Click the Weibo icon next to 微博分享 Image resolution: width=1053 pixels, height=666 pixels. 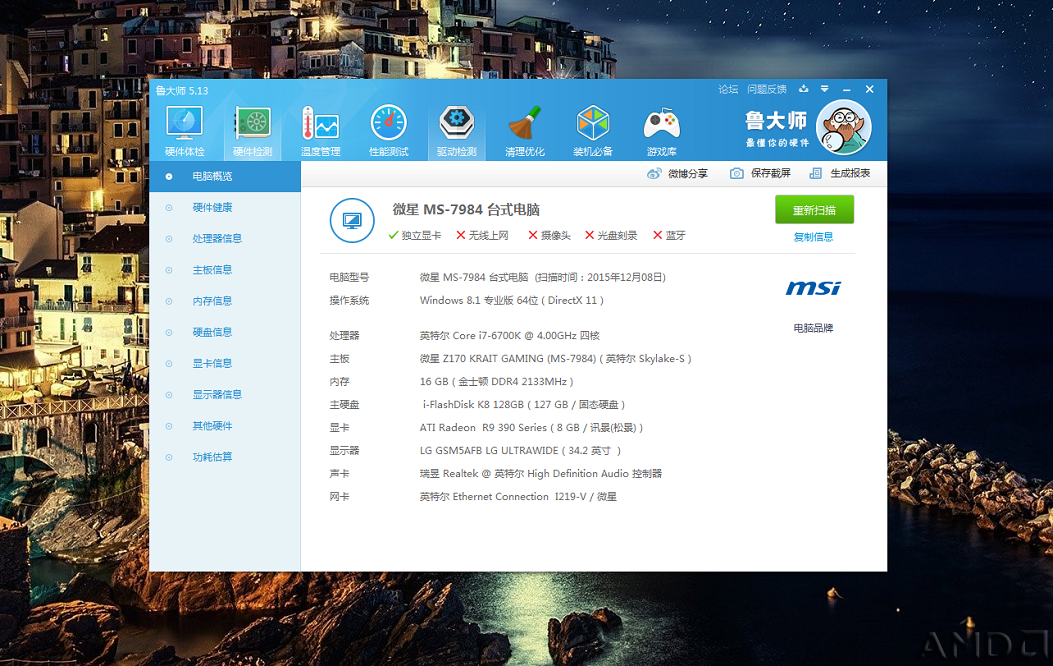(654, 173)
